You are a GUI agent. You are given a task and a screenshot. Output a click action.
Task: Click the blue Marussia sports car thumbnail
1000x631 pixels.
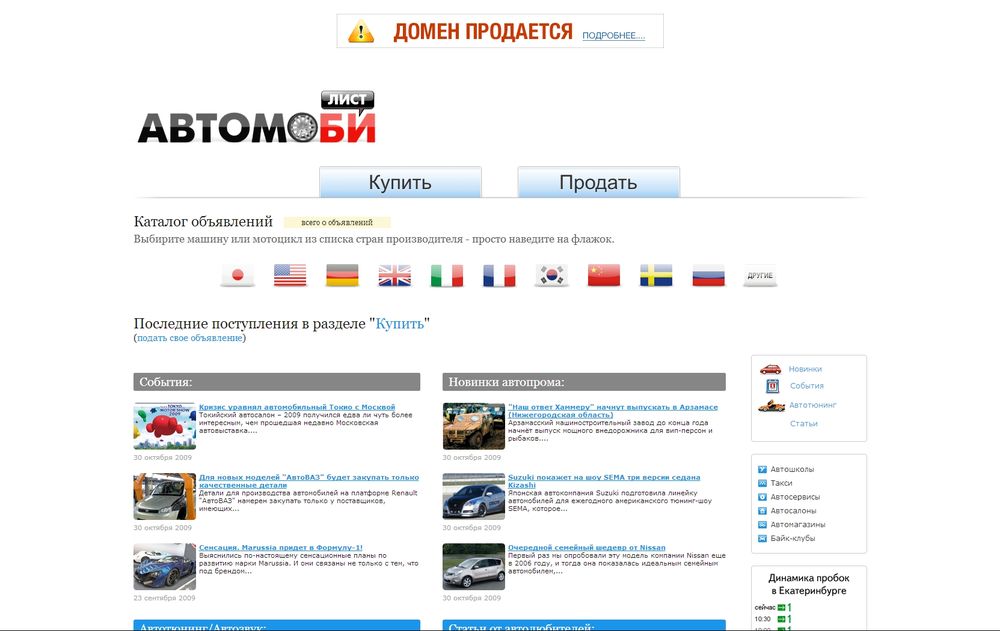click(x=165, y=567)
